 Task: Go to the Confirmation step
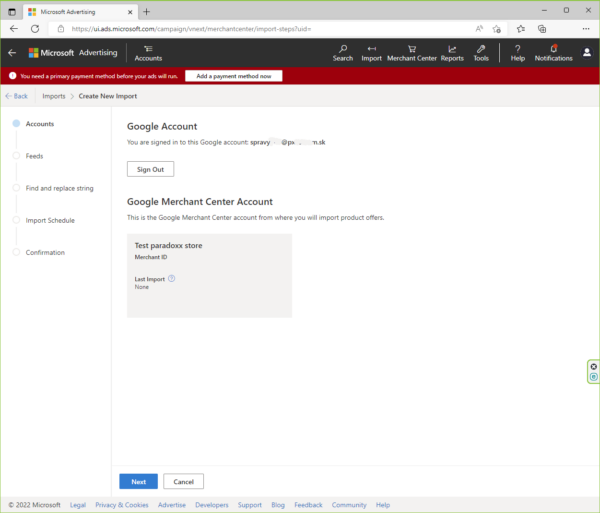(x=45, y=252)
